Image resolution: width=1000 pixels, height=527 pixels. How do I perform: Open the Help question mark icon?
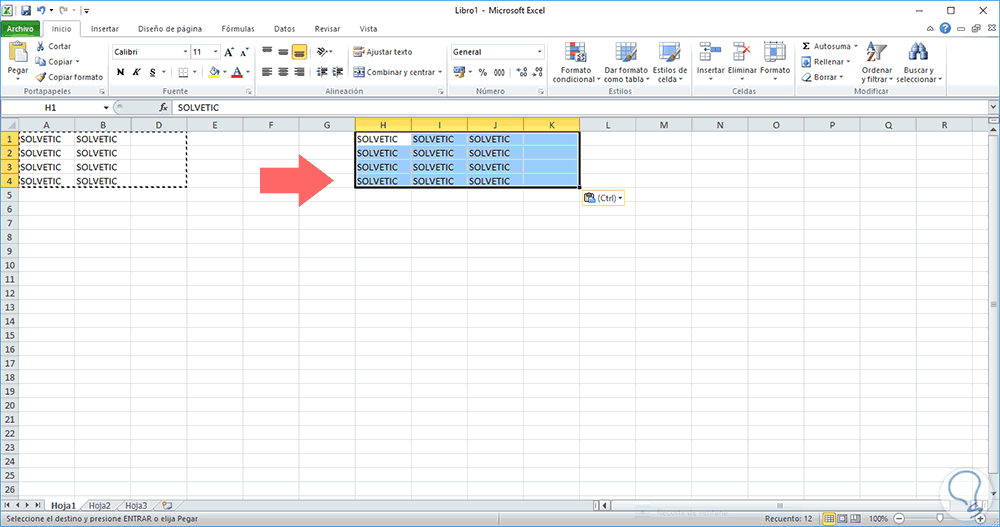click(x=945, y=29)
